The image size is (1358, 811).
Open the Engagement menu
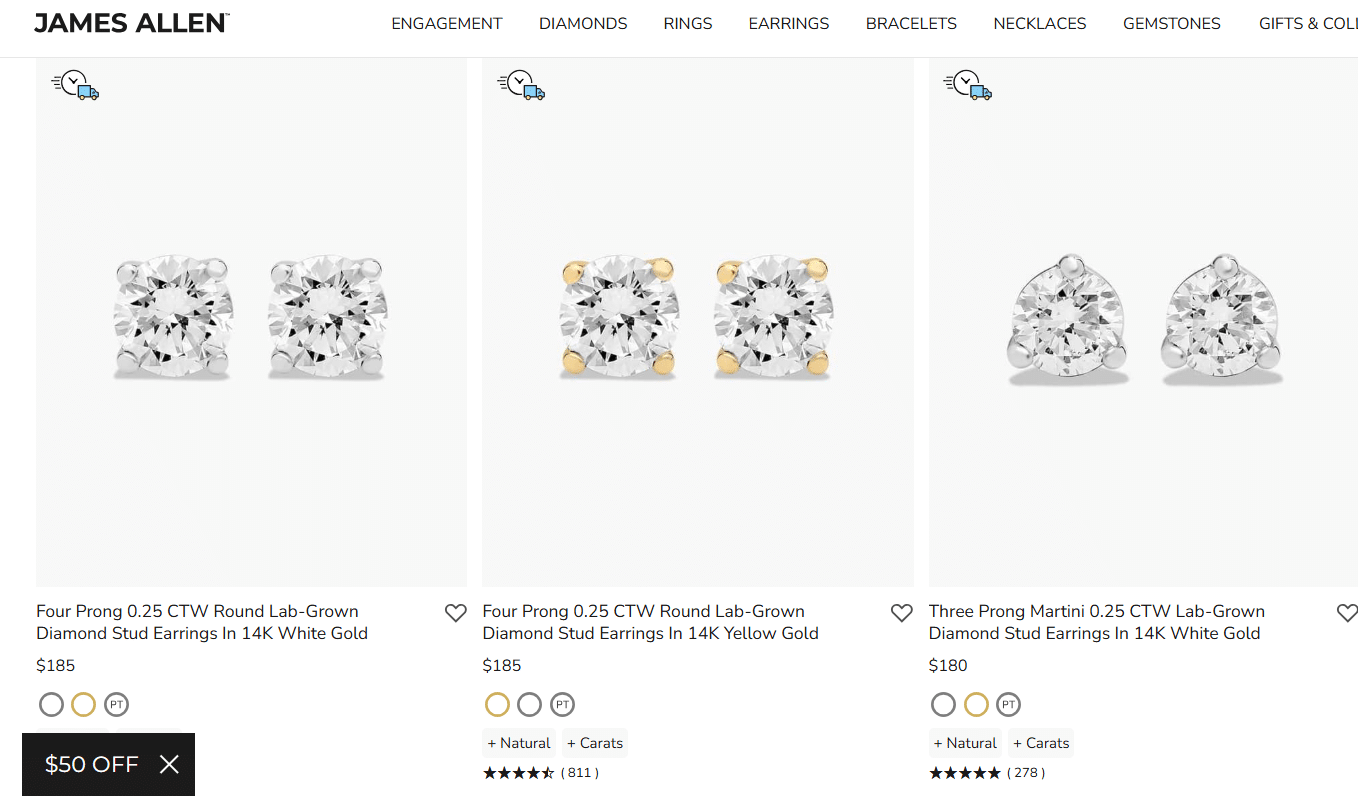(447, 24)
